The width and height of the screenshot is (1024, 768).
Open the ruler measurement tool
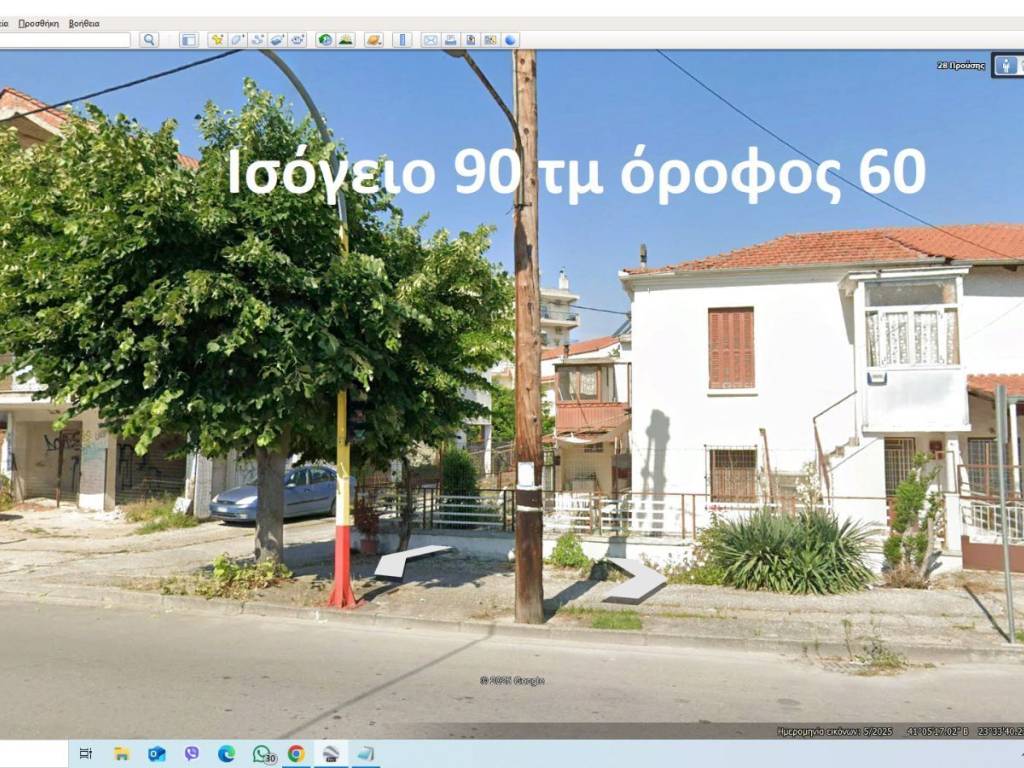(x=402, y=40)
